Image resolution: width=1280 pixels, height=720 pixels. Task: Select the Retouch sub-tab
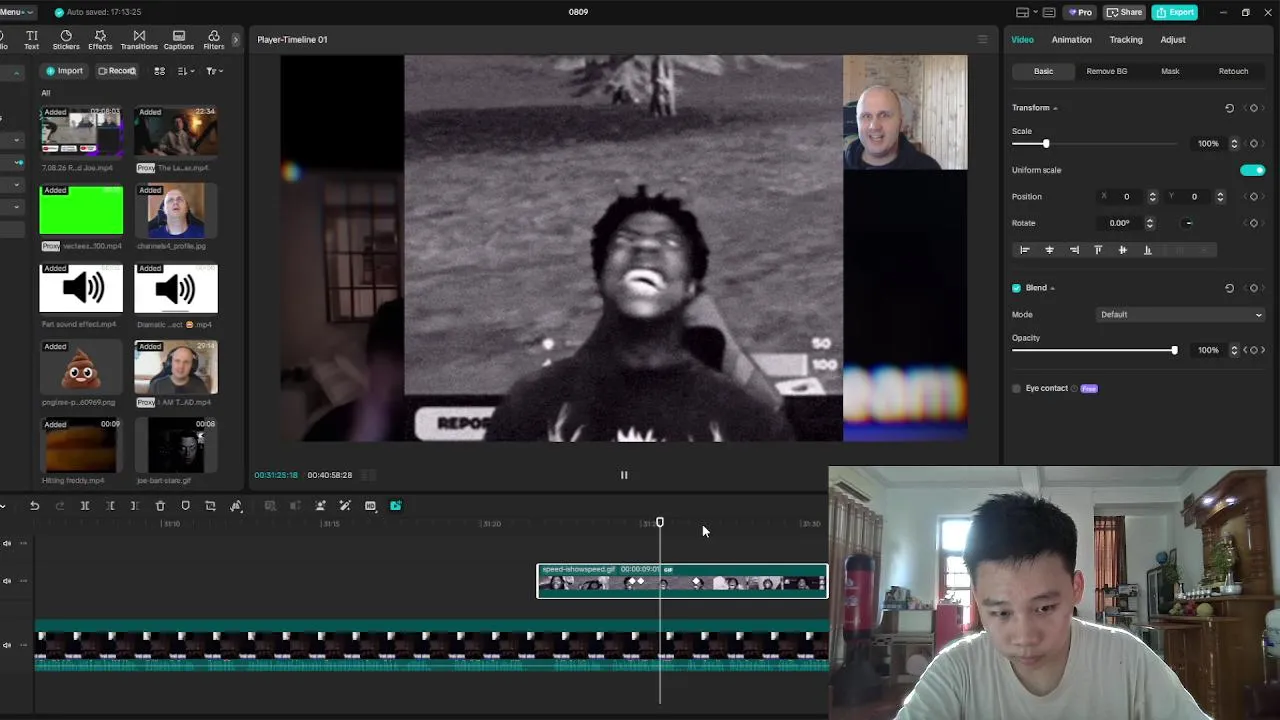coord(1233,71)
